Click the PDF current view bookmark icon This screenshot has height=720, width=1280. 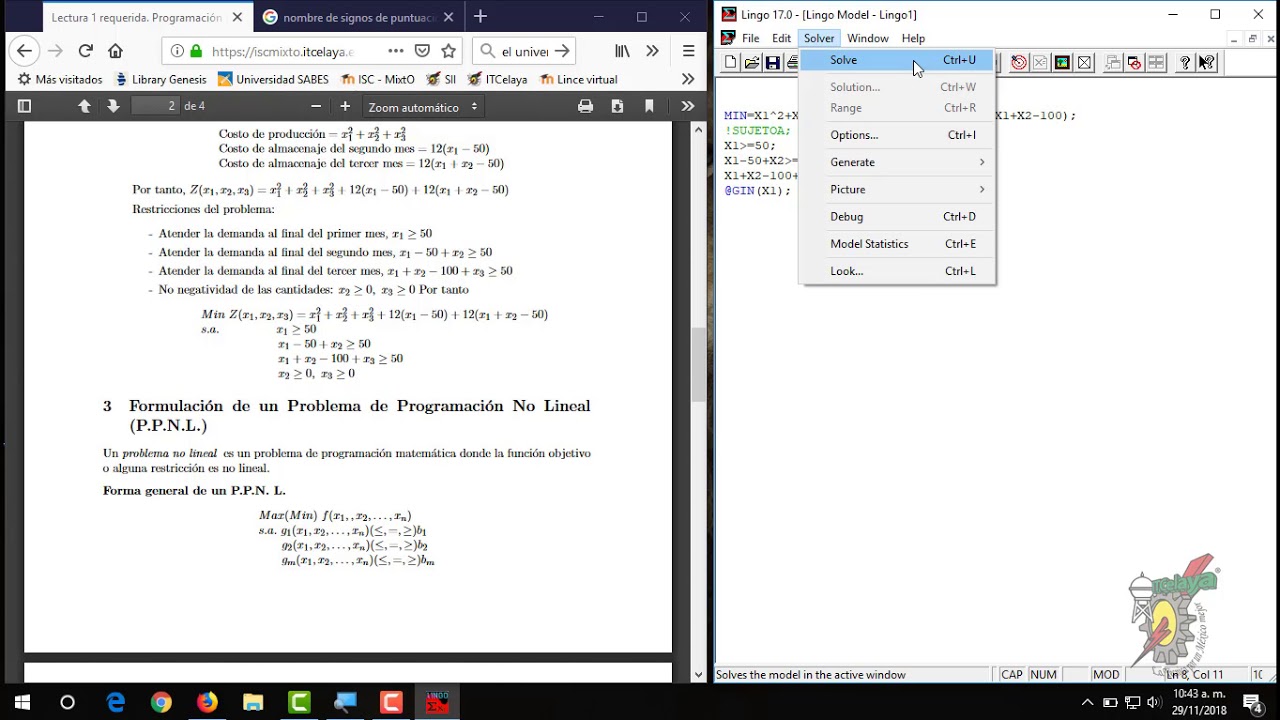coord(649,106)
